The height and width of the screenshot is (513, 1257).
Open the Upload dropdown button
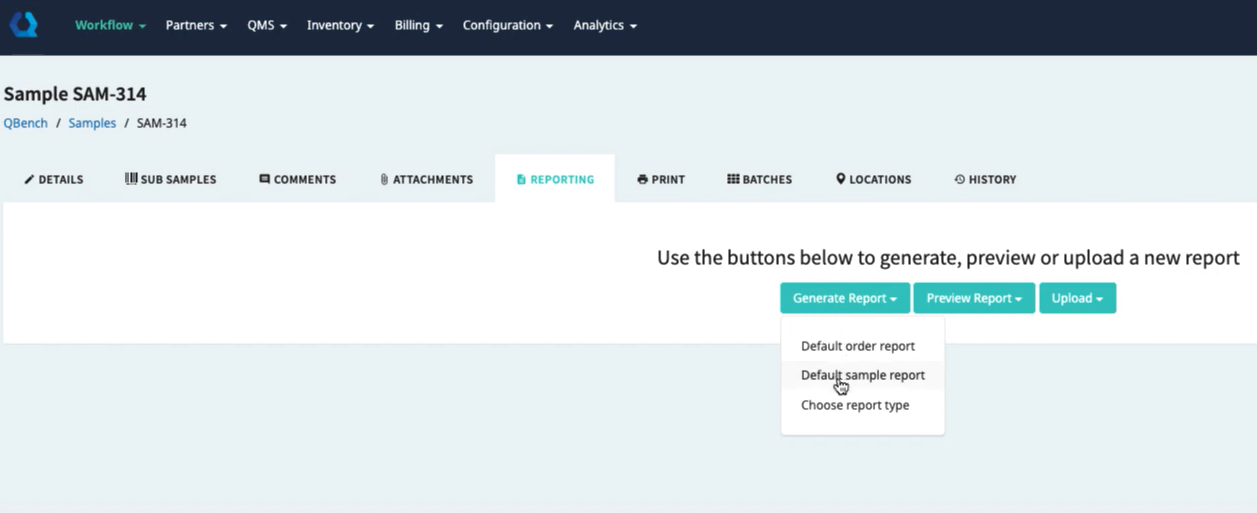1077,298
